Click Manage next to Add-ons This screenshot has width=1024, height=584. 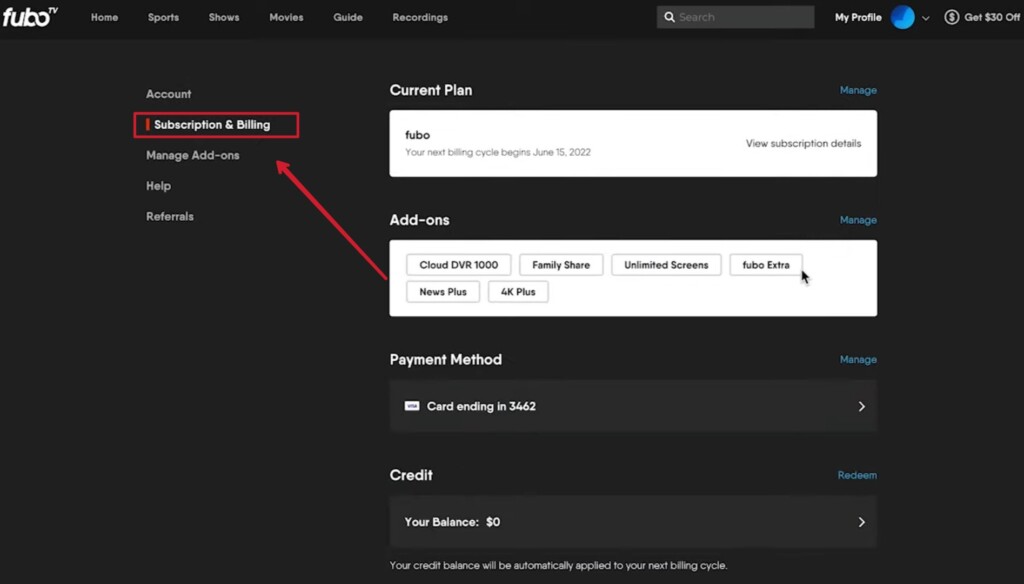858,220
